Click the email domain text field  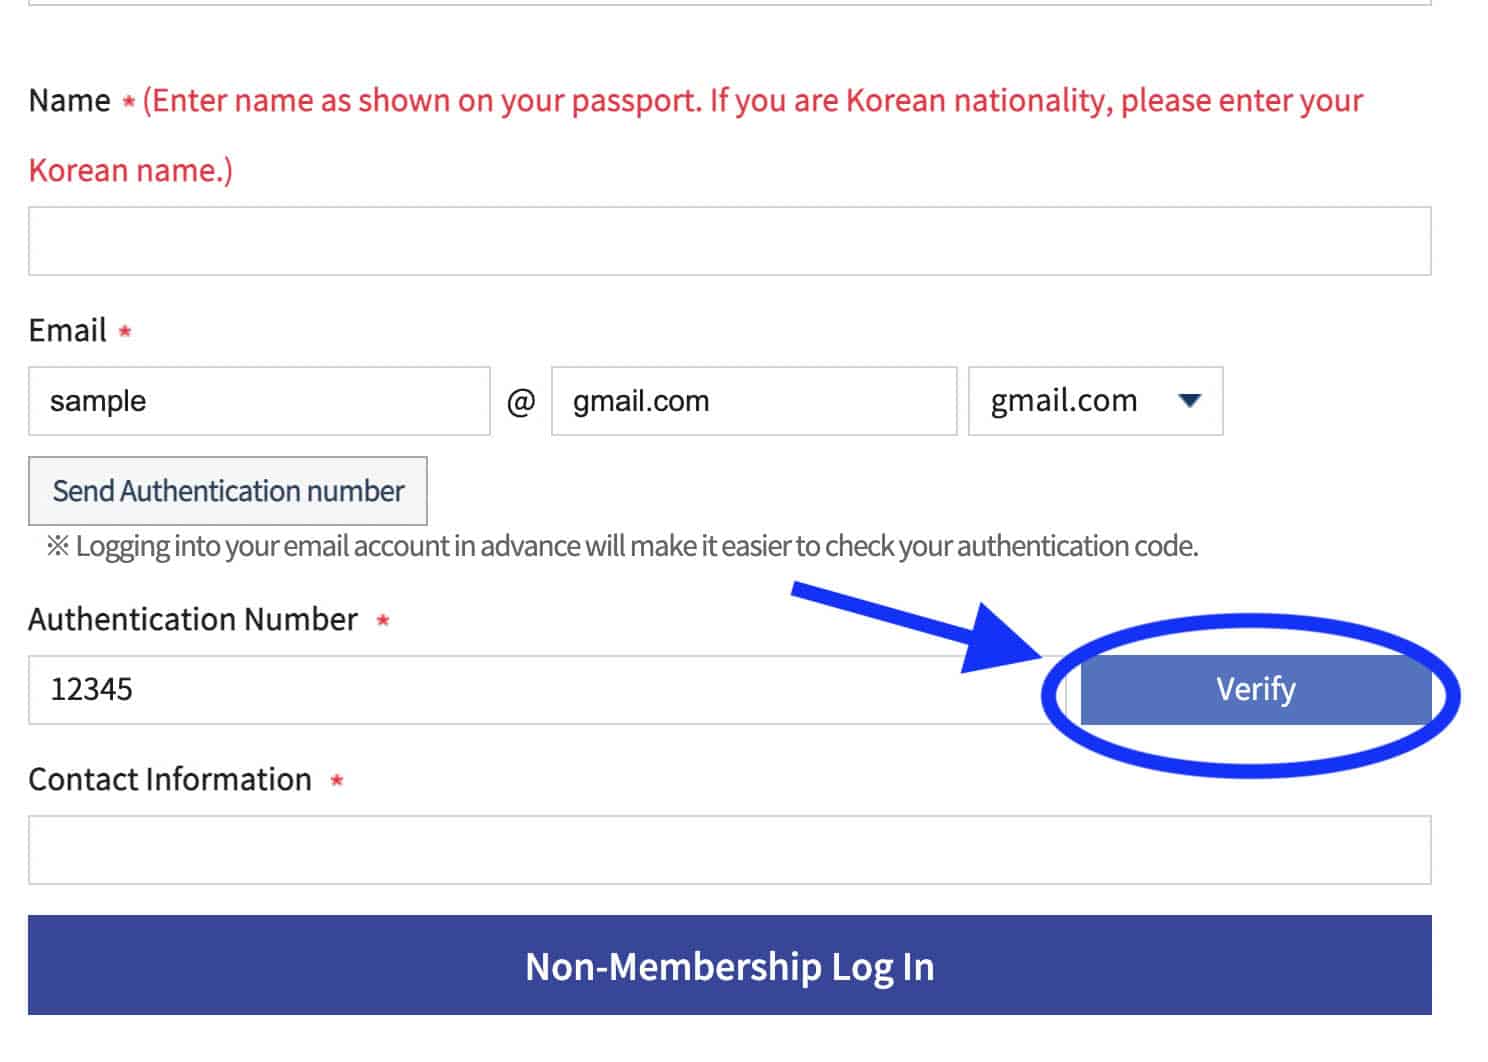coord(753,401)
